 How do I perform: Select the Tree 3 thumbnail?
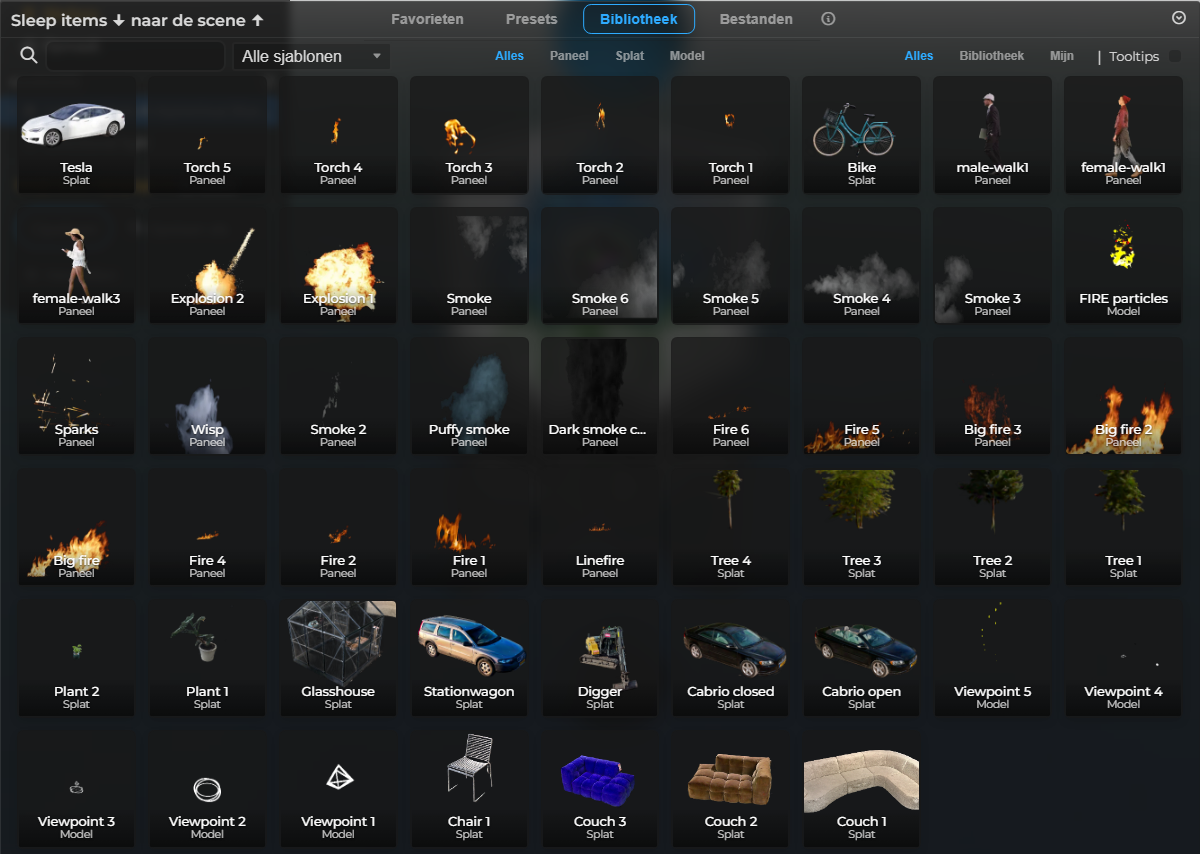(x=861, y=527)
